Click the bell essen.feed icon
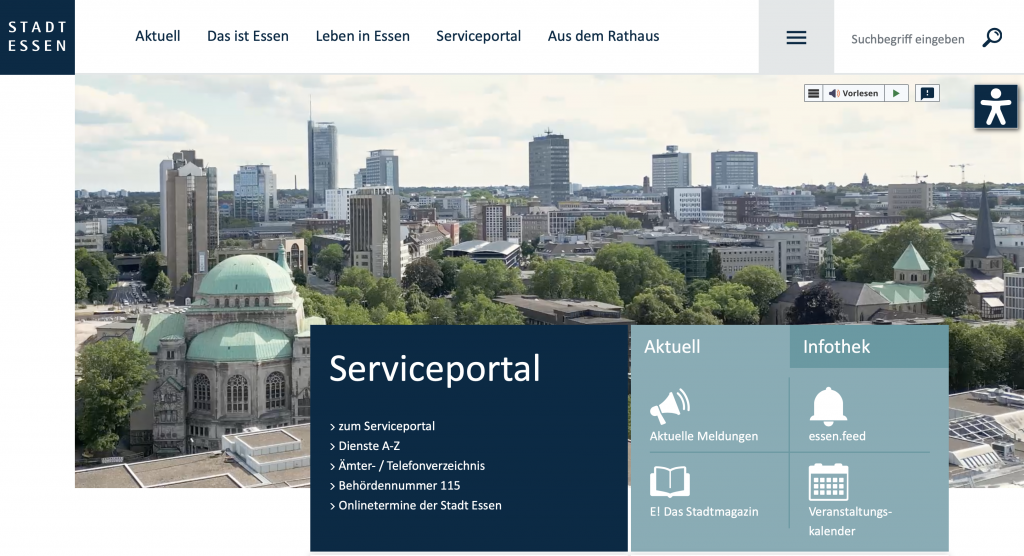Screen dimensions: 1024x556 coord(828,406)
